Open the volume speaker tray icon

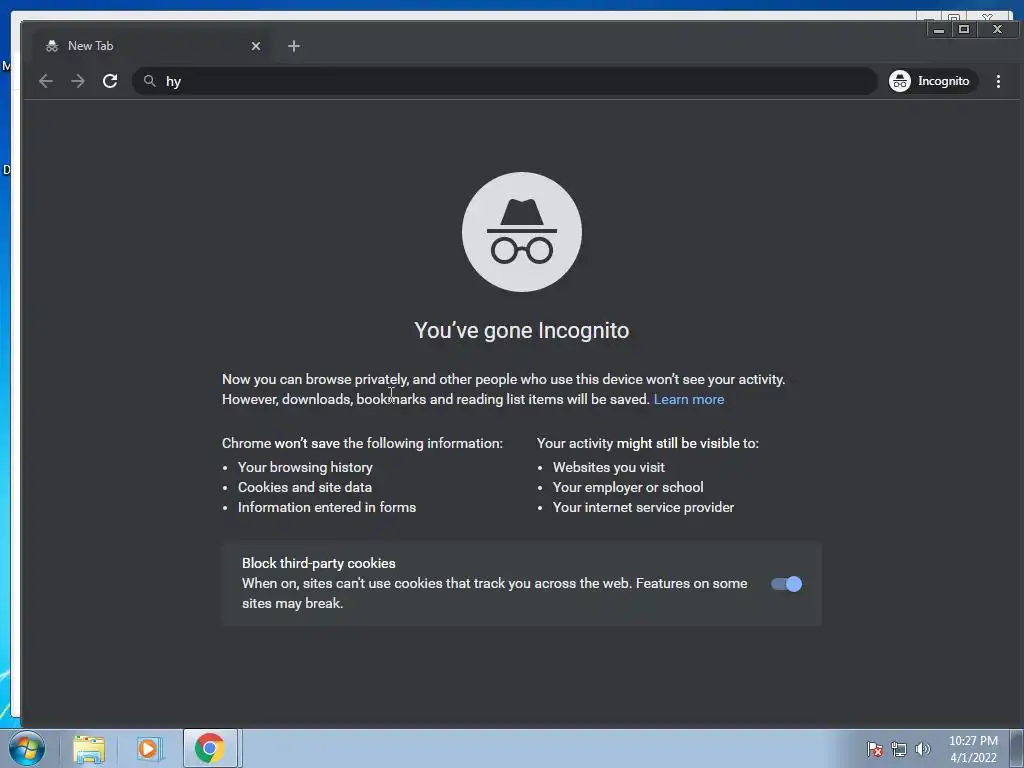click(x=922, y=749)
